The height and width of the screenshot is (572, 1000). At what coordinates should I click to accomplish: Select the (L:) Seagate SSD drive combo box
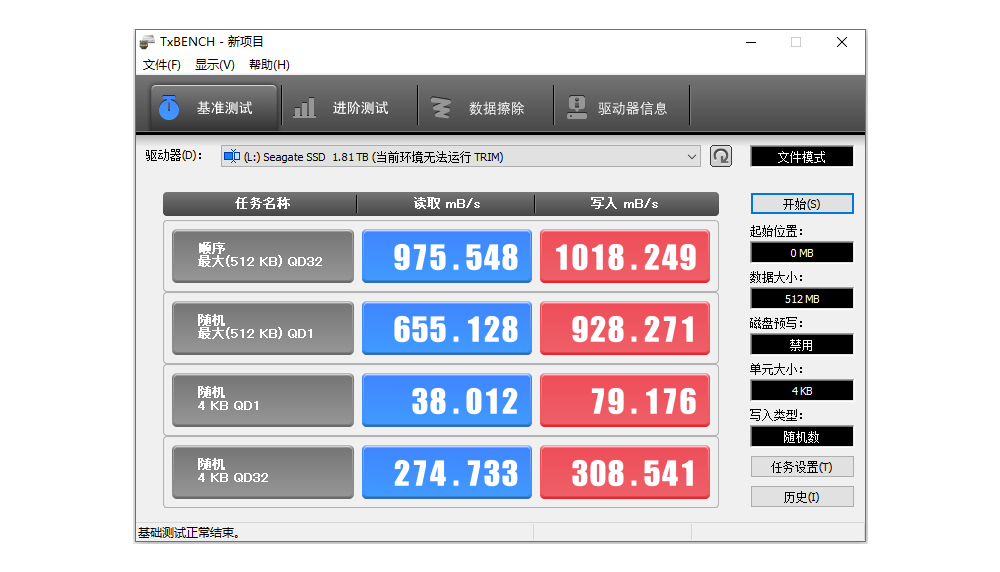[x=460, y=157]
